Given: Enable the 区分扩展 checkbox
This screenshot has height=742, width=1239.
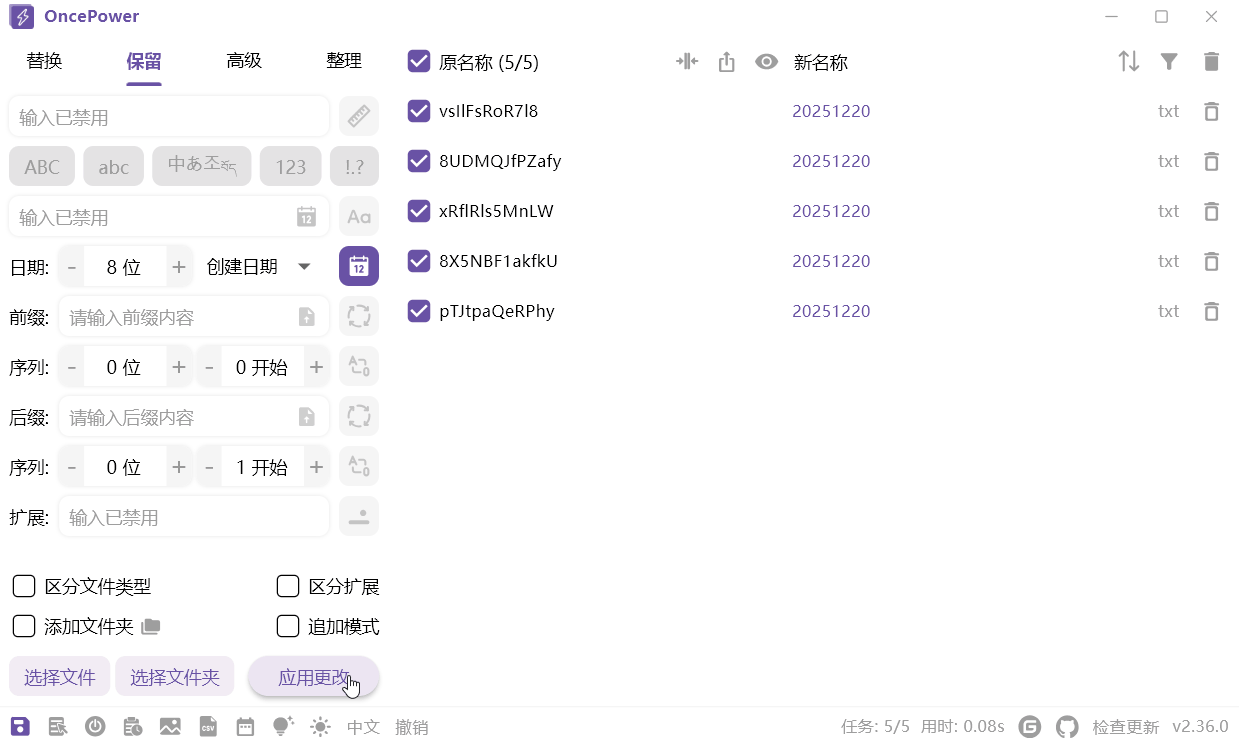Looking at the screenshot, I should (288, 586).
